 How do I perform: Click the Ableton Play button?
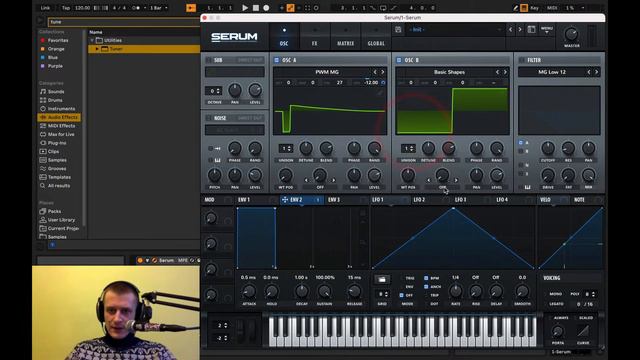[x=245, y=8]
